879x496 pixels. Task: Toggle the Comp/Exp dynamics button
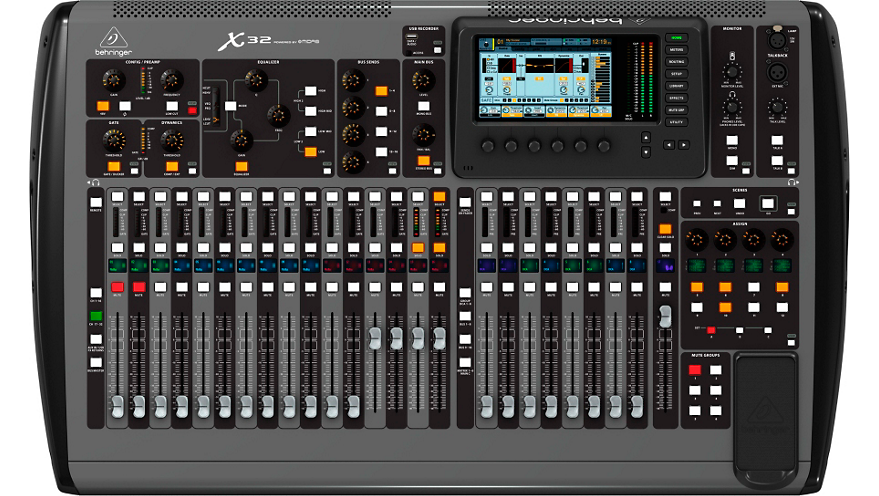[x=172, y=166]
